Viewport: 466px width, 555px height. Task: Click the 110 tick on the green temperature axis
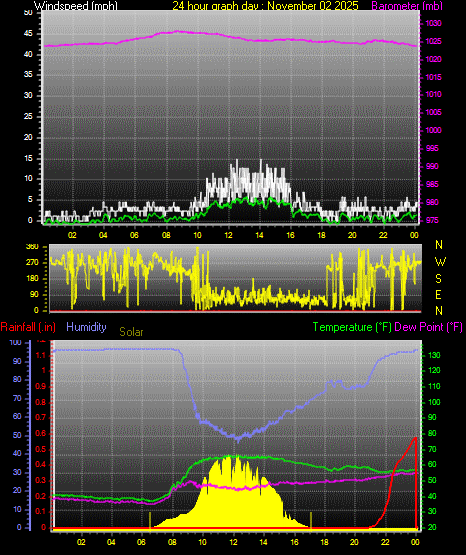pos(434,386)
